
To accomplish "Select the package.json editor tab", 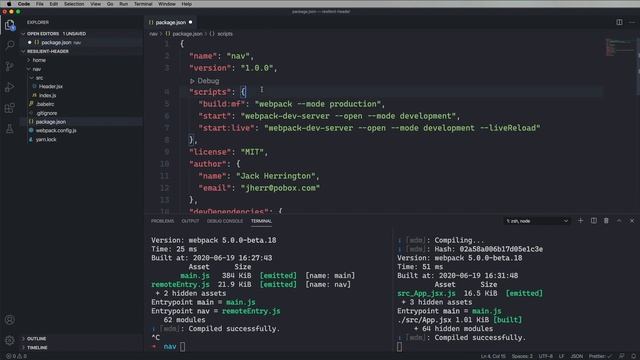I will pos(171,22).
